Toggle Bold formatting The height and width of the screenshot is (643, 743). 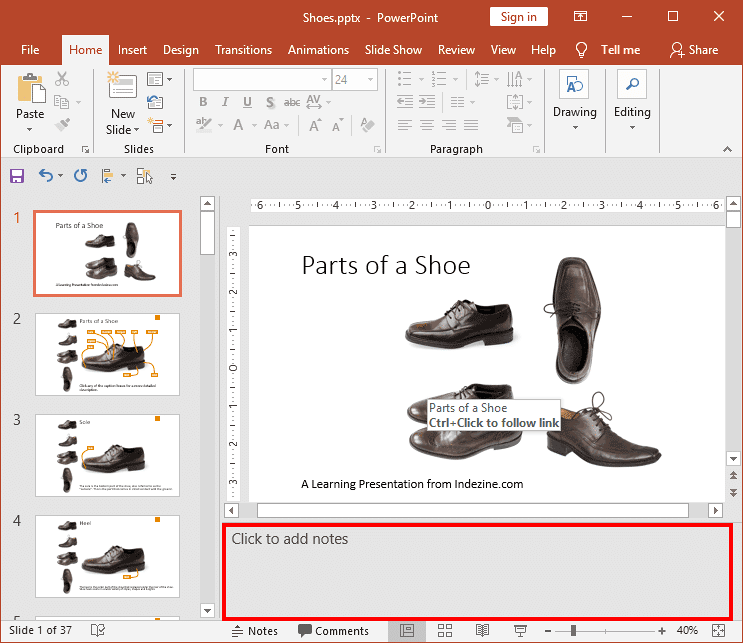point(203,102)
